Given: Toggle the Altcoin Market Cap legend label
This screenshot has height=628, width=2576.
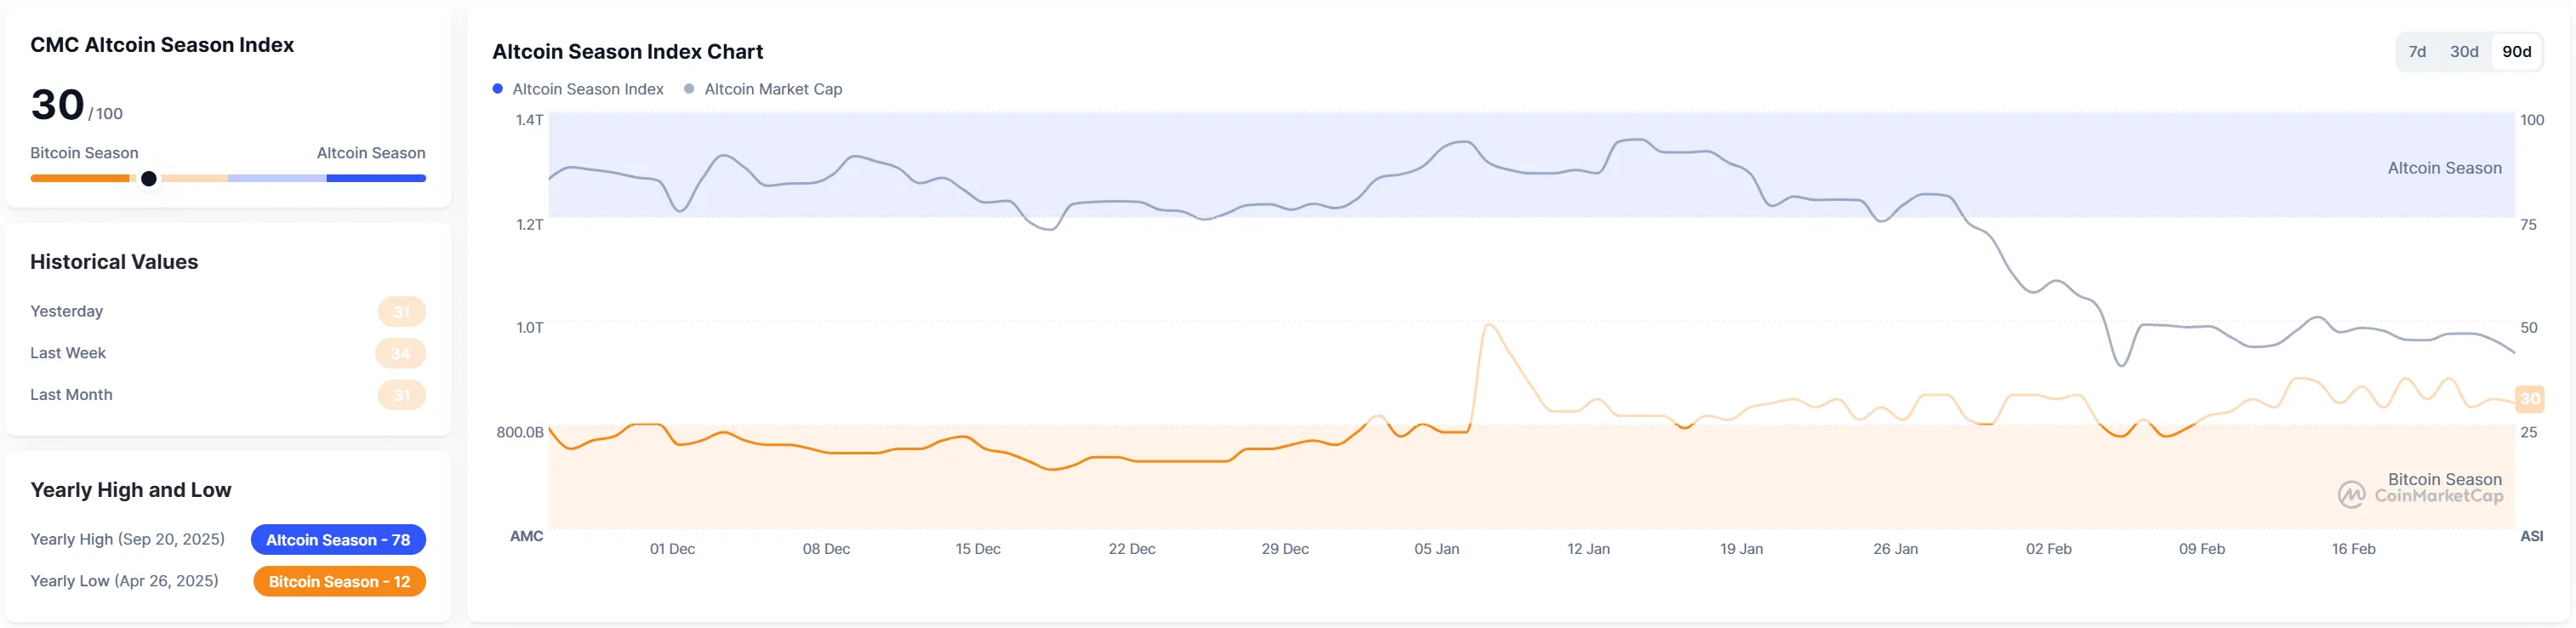Looking at the screenshot, I should [773, 89].
